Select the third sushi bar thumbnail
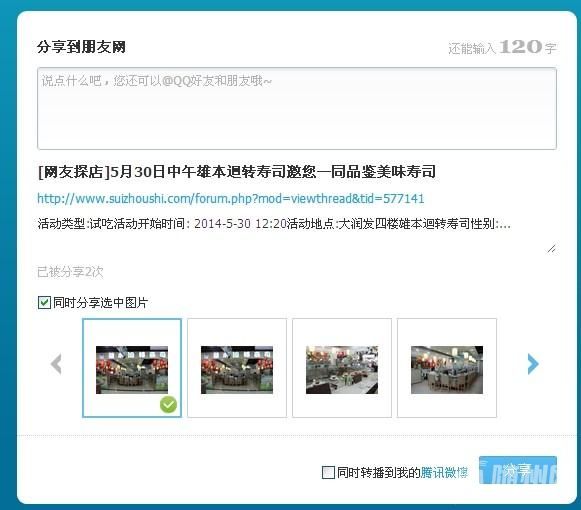Screen dimensions: 581x510 342,368
